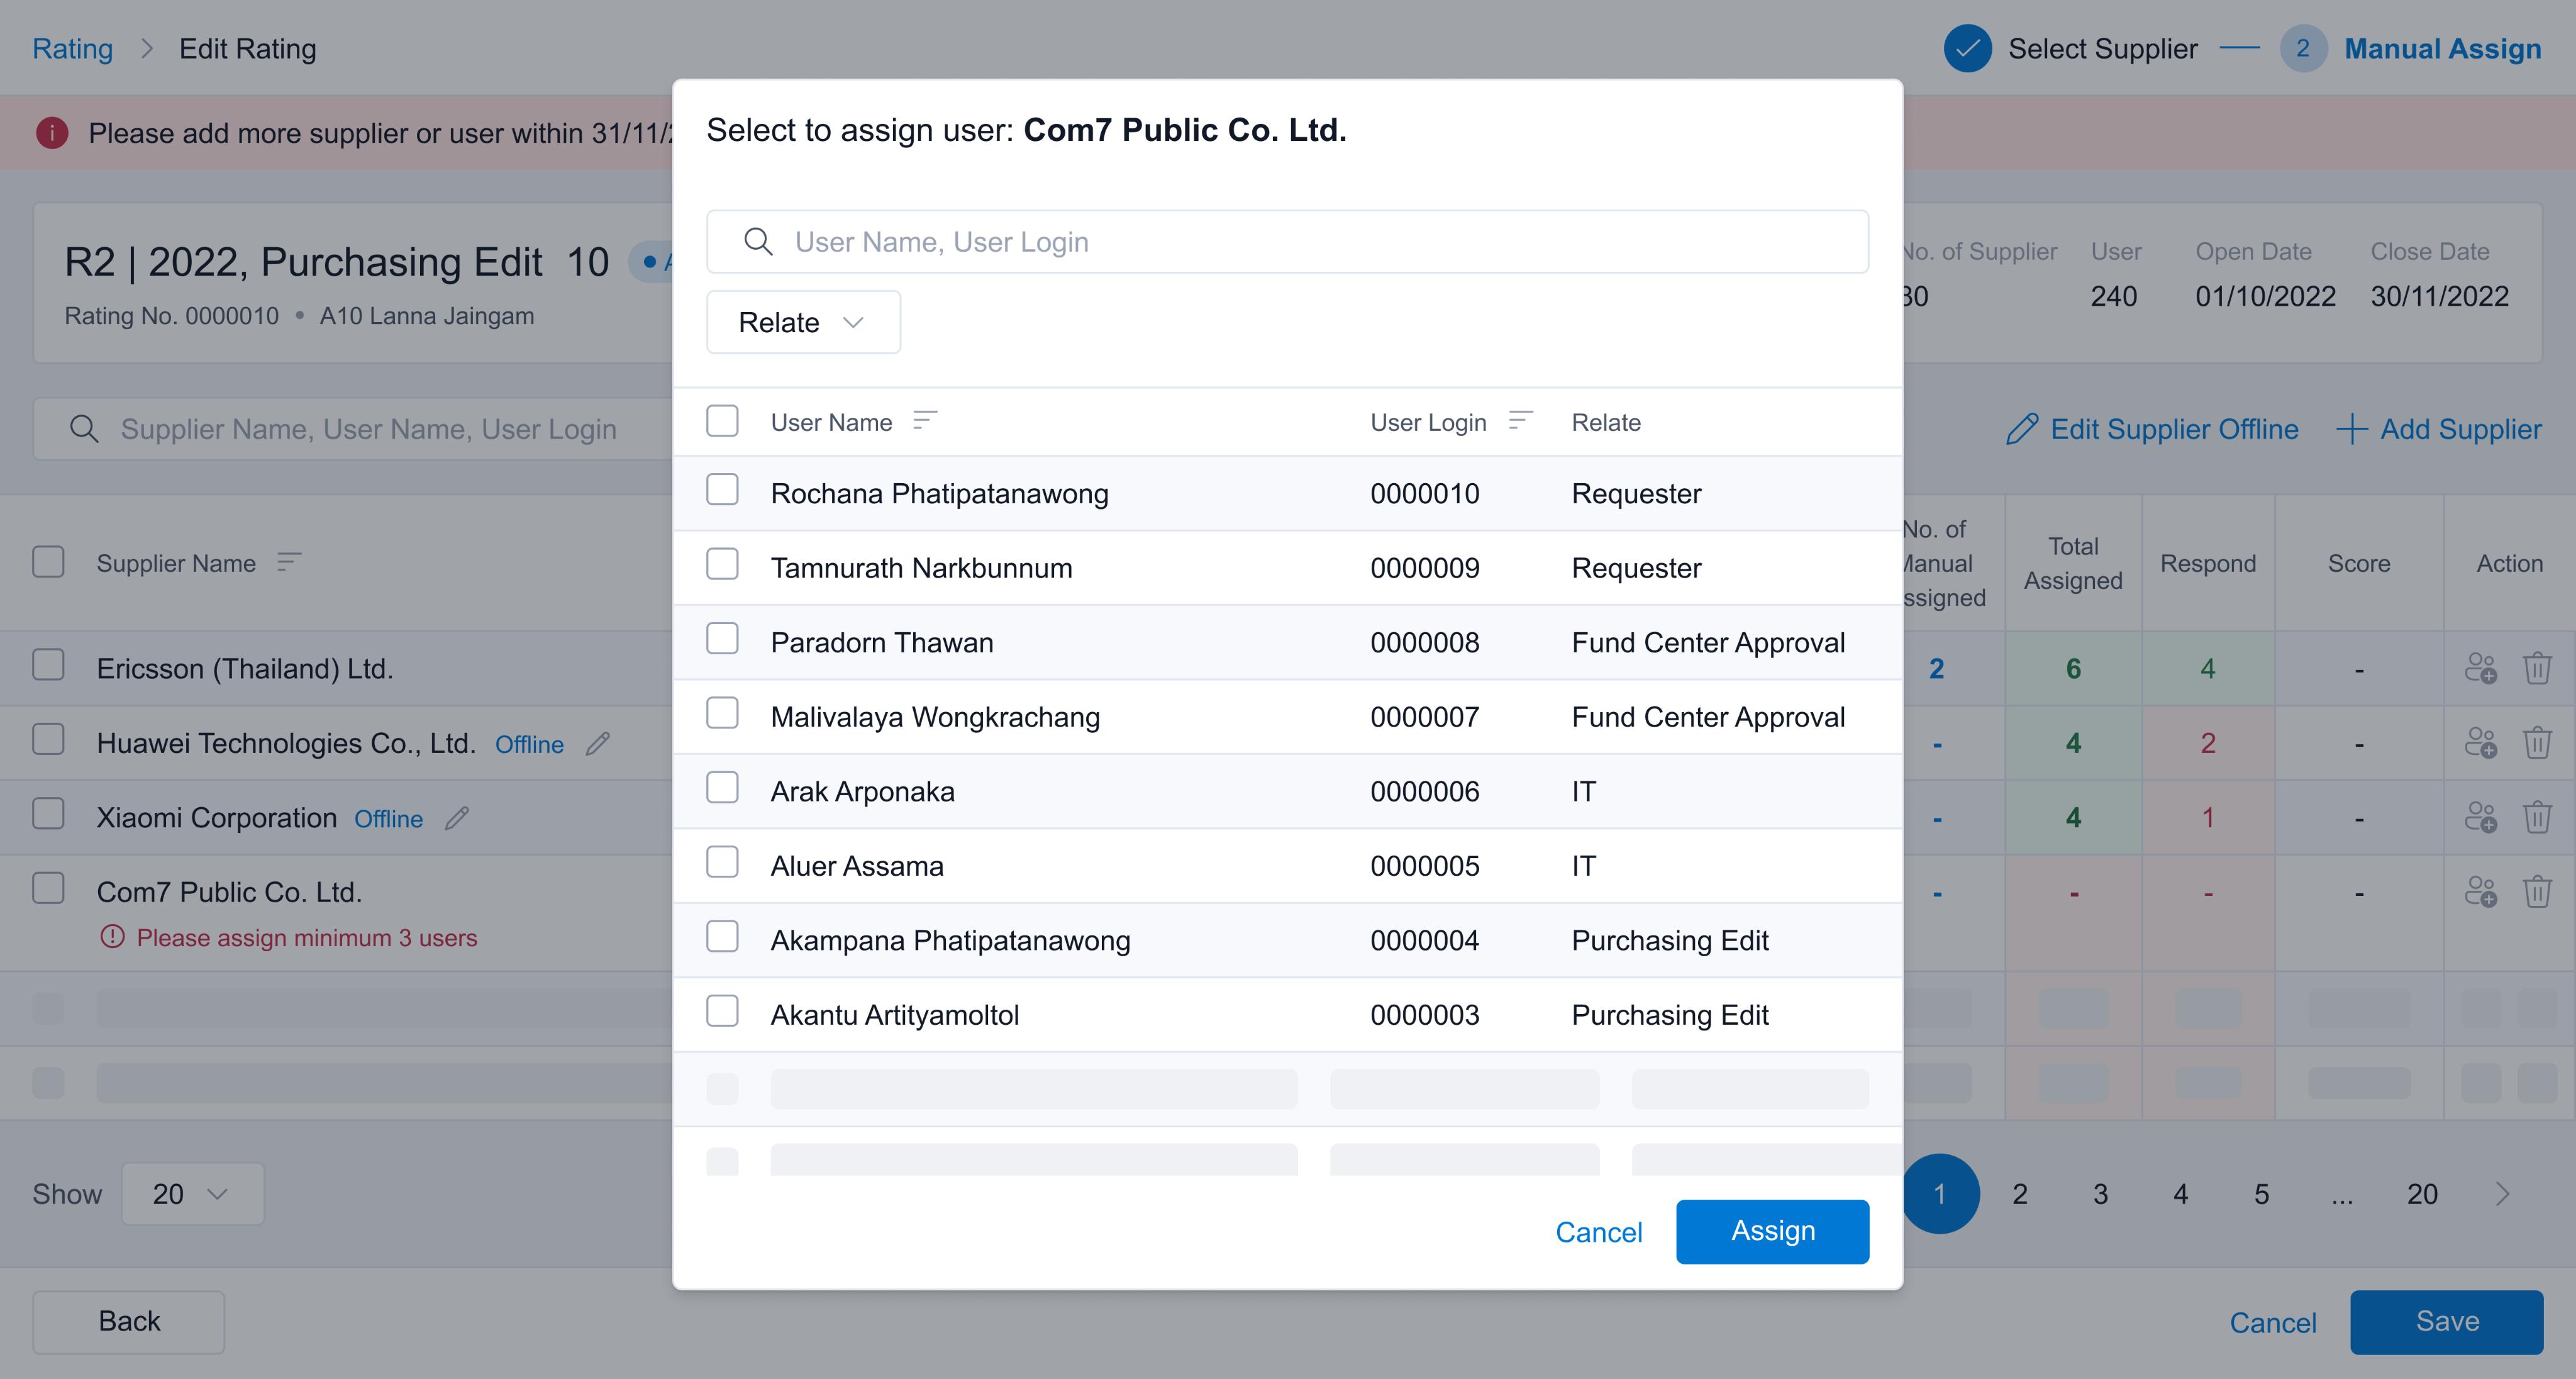The image size is (2576, 1379).
Task: Click the assign user icon for Xiaomi row
Action: click(2481, 817)
